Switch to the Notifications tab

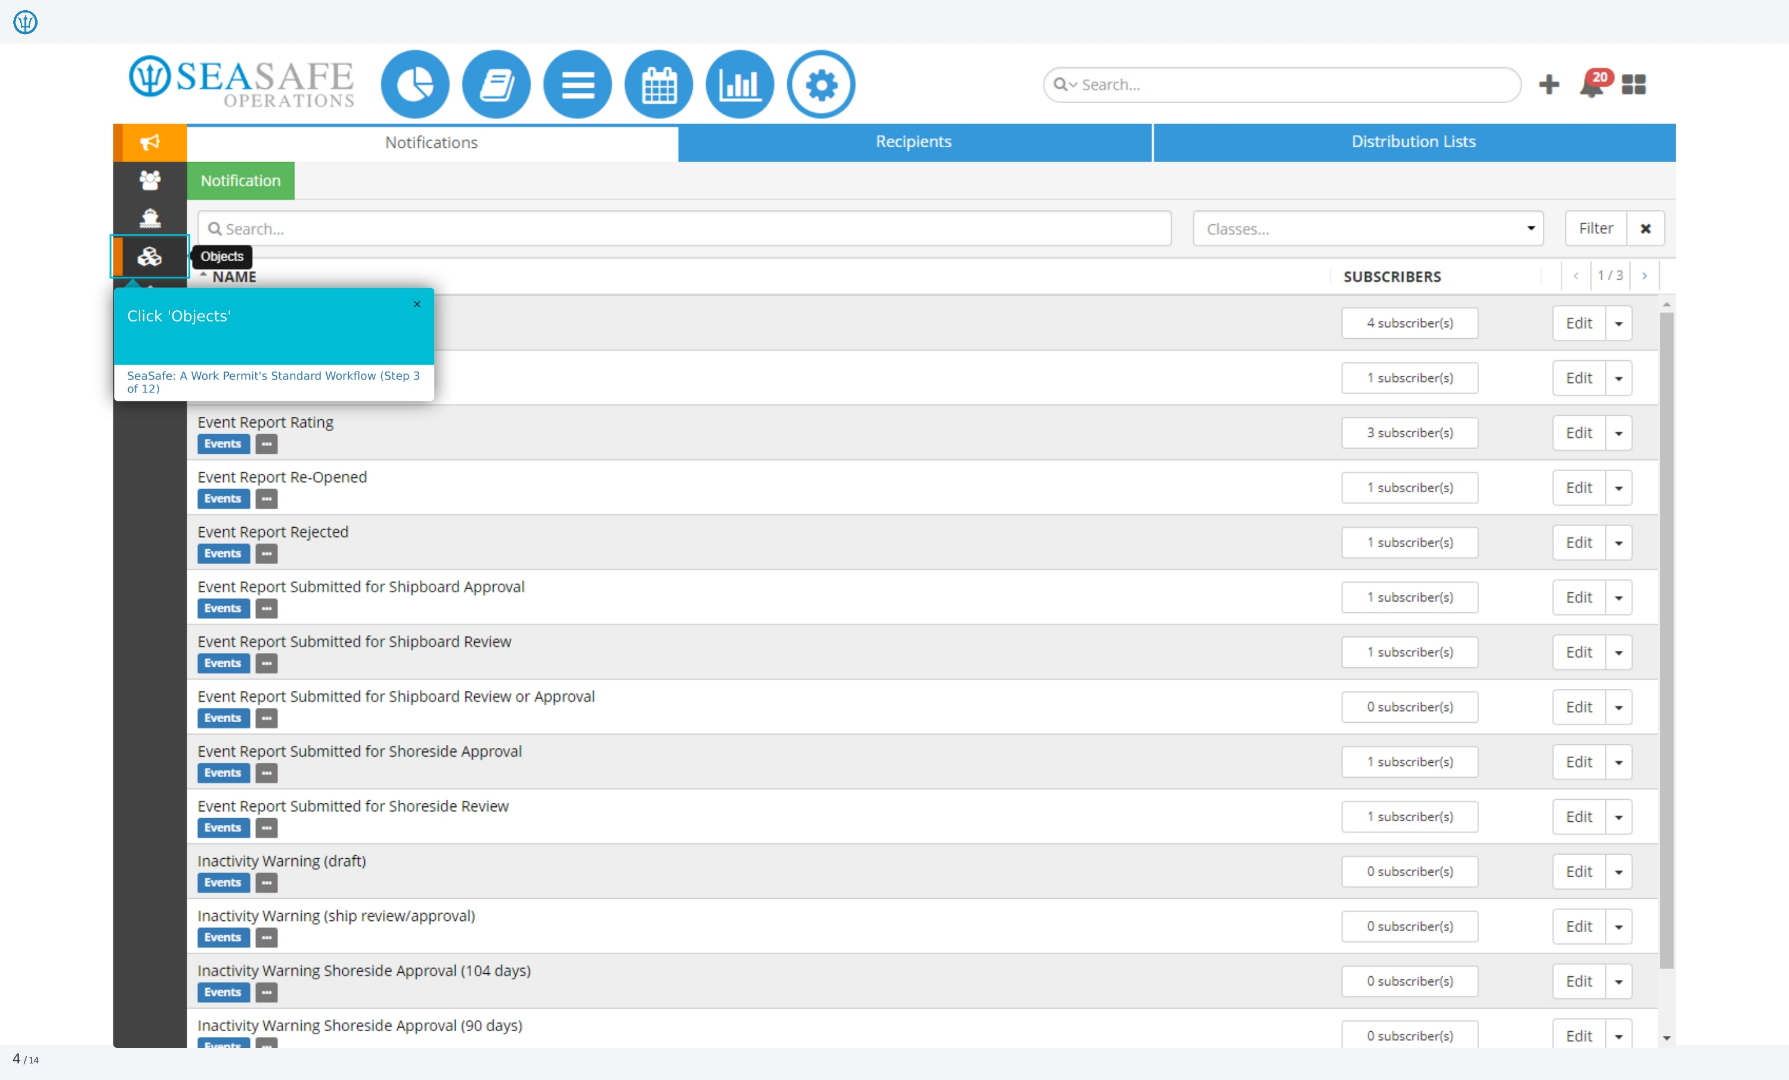point(432,143)
